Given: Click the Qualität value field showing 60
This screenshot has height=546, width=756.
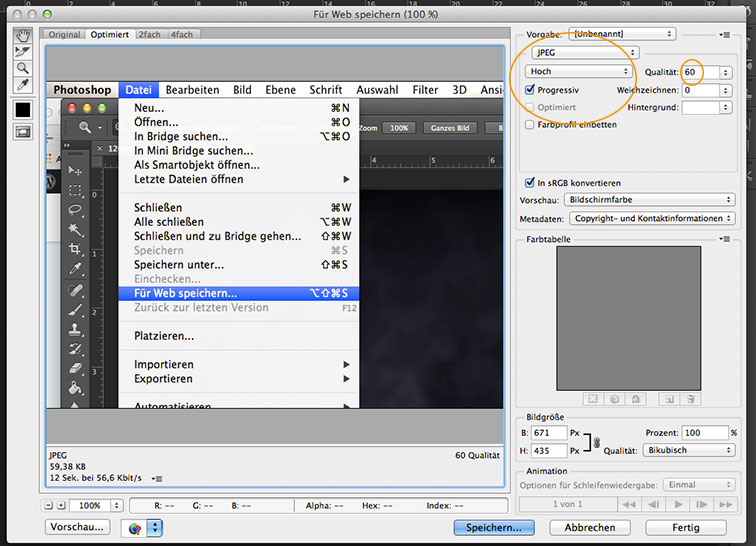Looking at the screenshot, I should [x=701, y=72].
